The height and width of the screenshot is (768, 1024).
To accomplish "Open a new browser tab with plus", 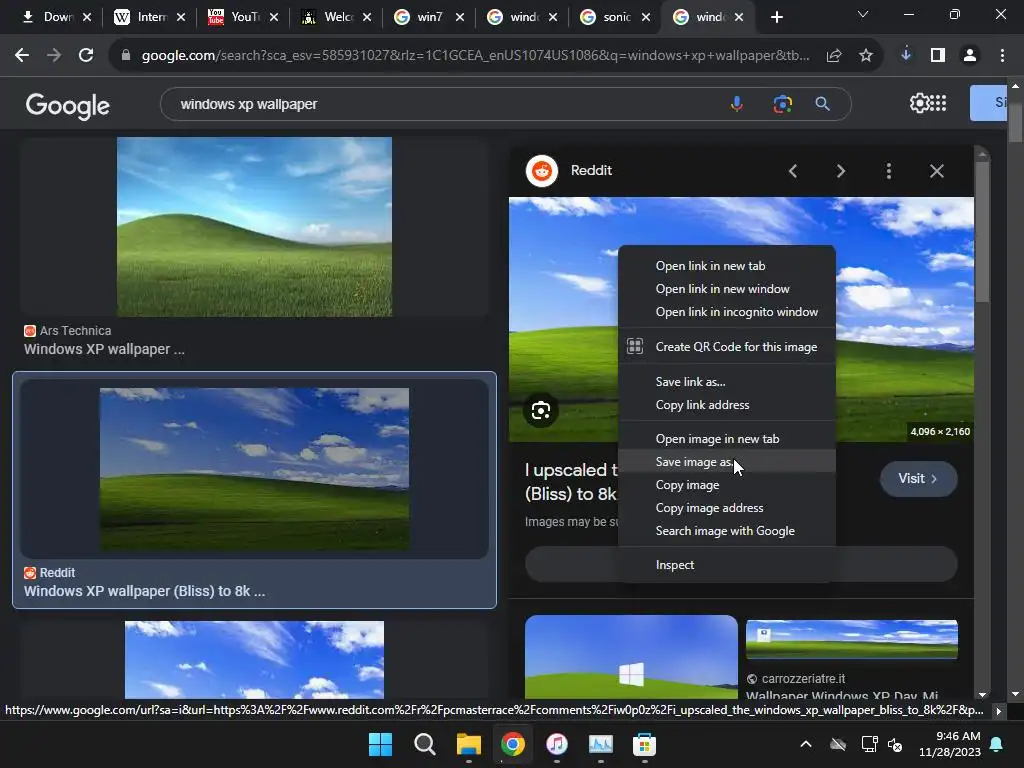I will pos(776,17).
